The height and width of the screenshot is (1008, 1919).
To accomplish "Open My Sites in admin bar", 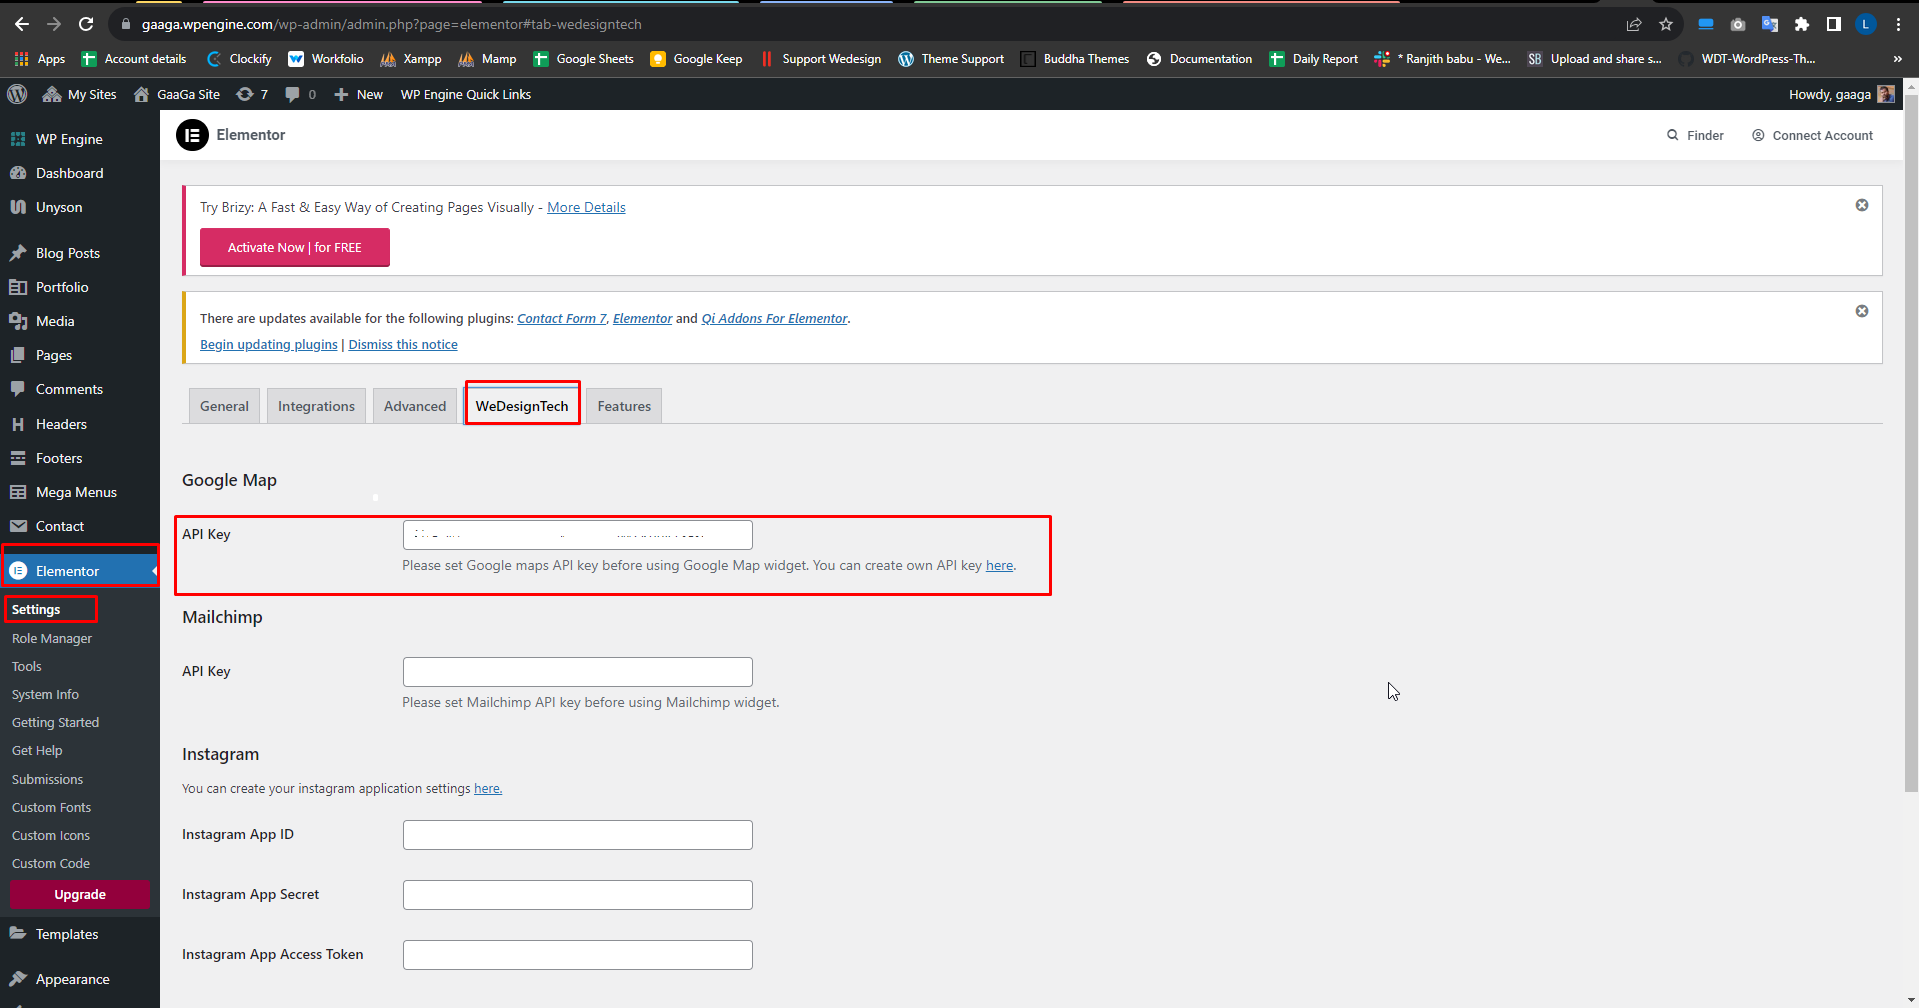I will 79,94.
